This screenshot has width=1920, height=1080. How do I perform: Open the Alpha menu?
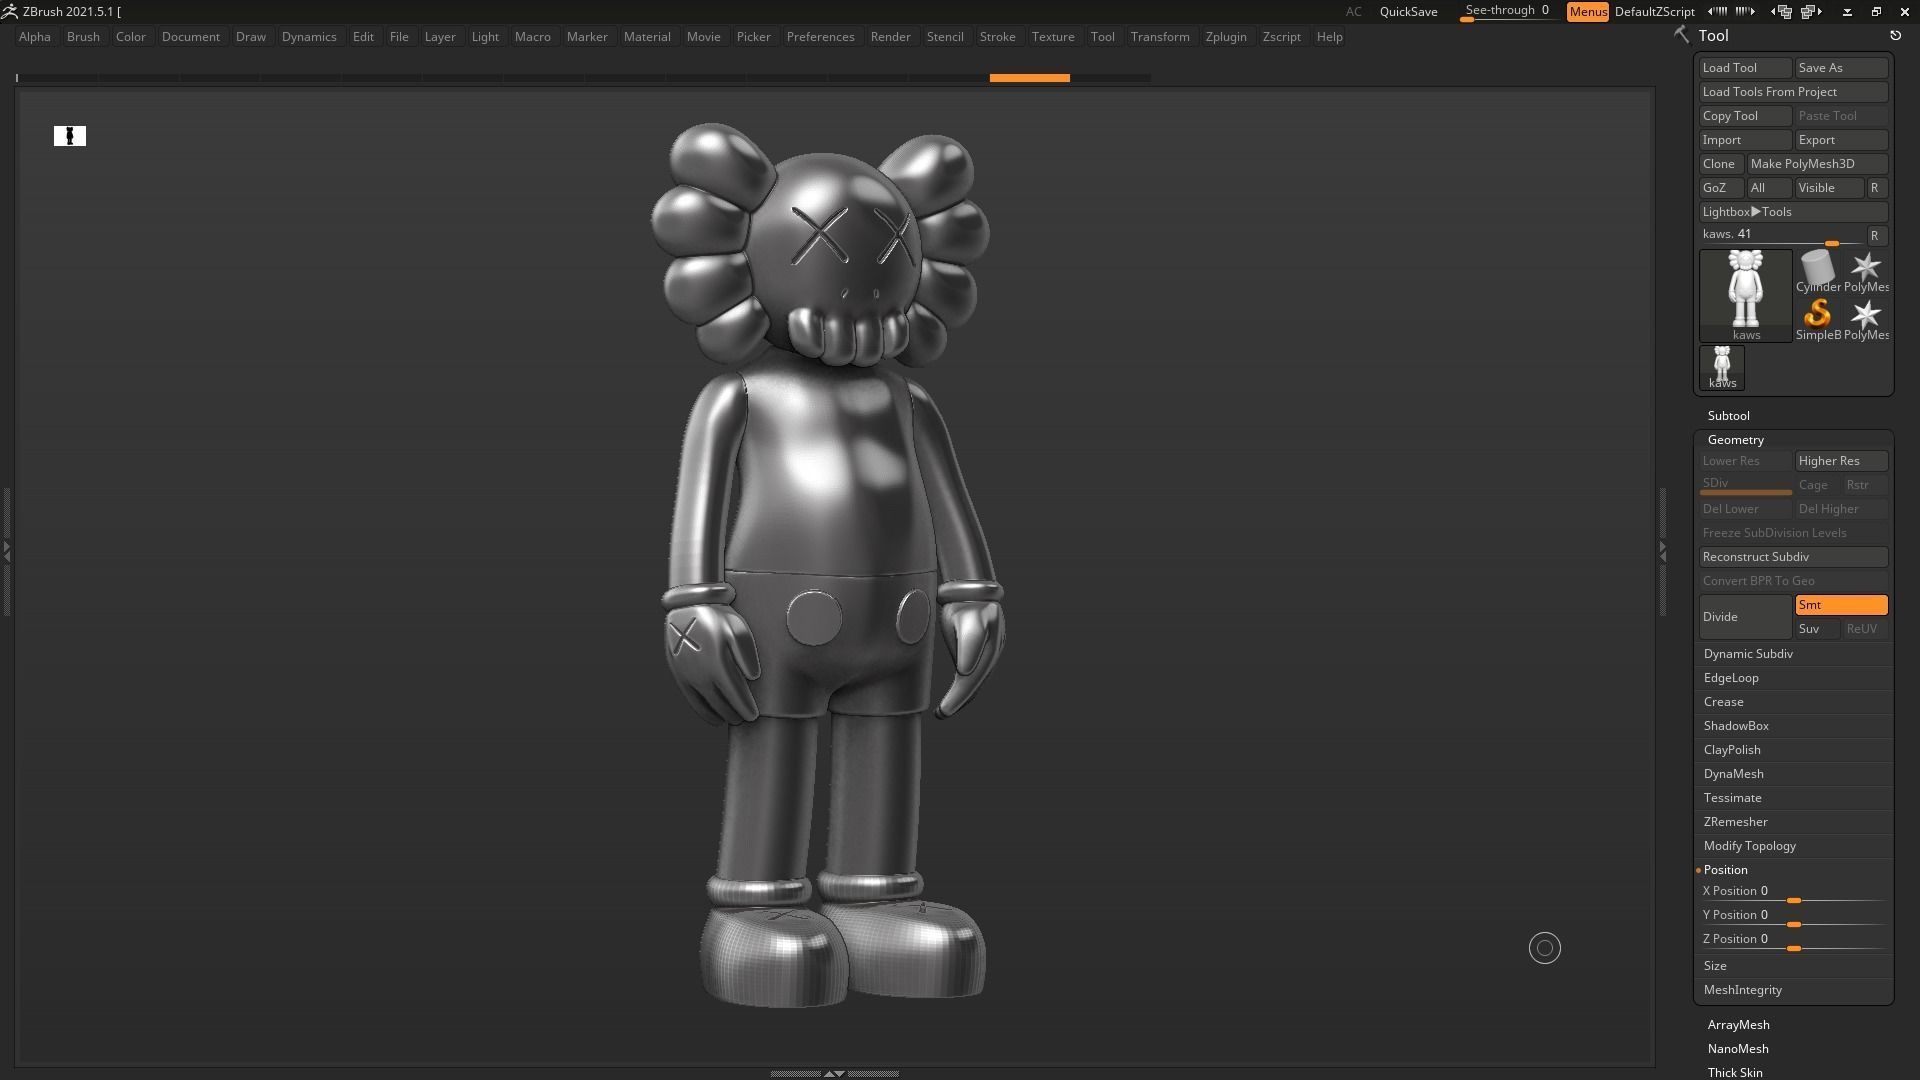tap(34, 37)
